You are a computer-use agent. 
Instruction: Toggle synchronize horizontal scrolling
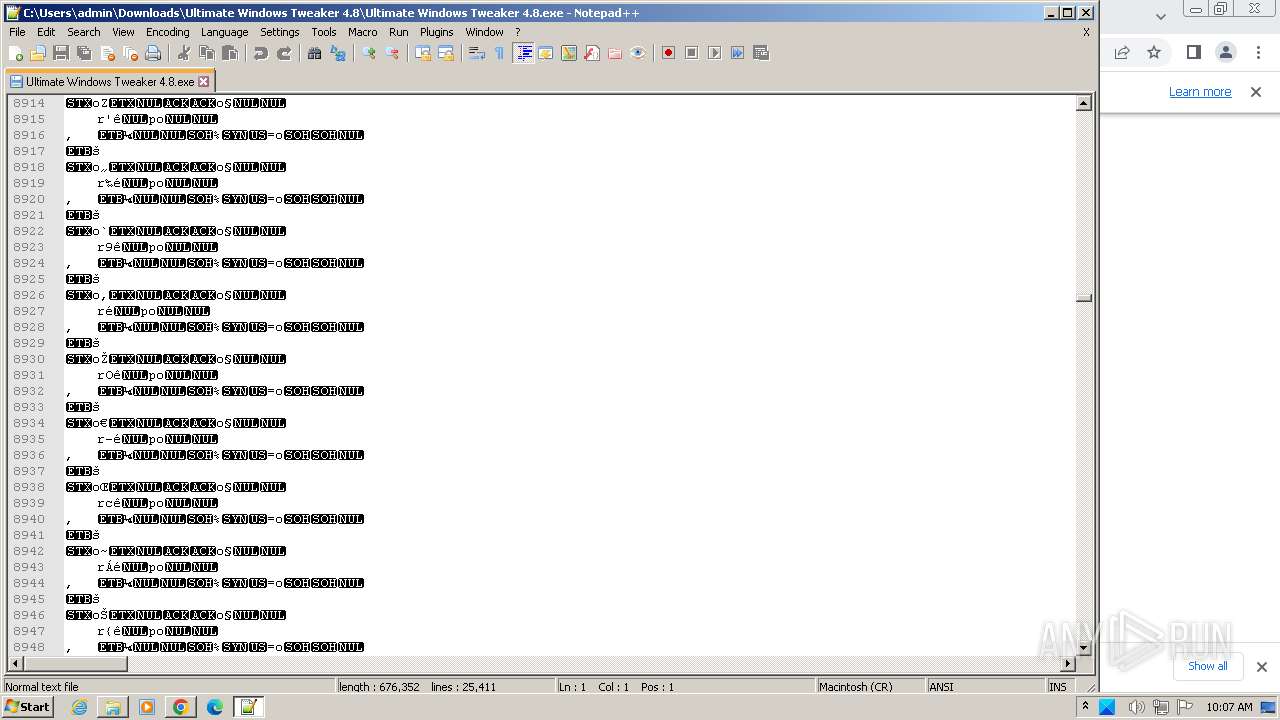[446, 53]
